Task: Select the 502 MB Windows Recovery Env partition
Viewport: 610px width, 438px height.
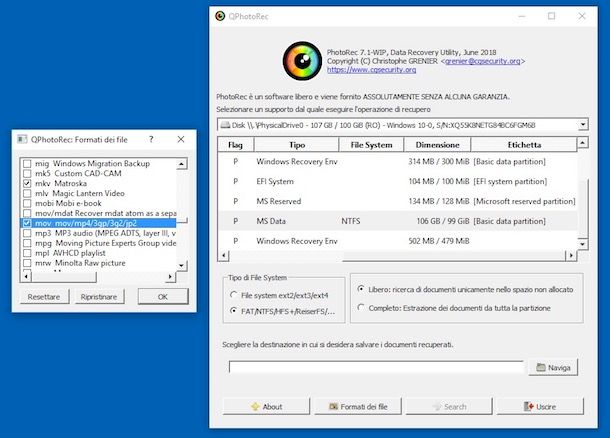Action: [398, 241]
